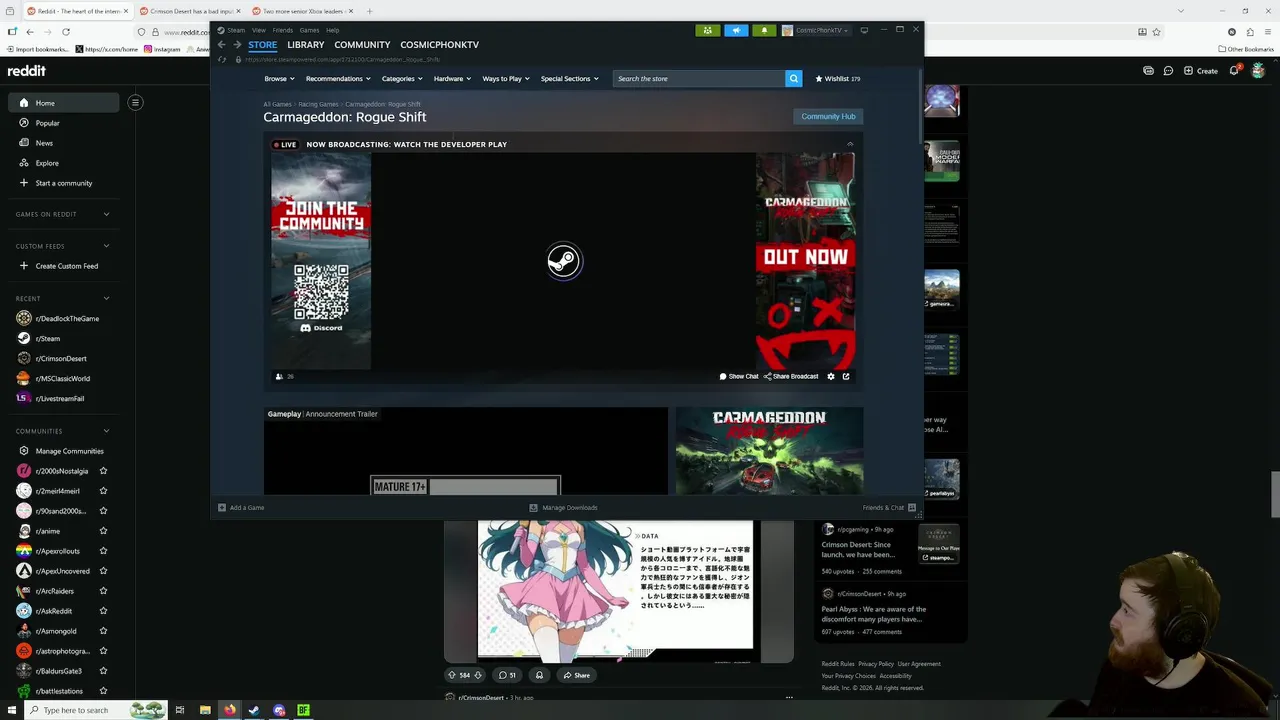
Task: Open the Recommendations dropdown
Action: (338, 78)
